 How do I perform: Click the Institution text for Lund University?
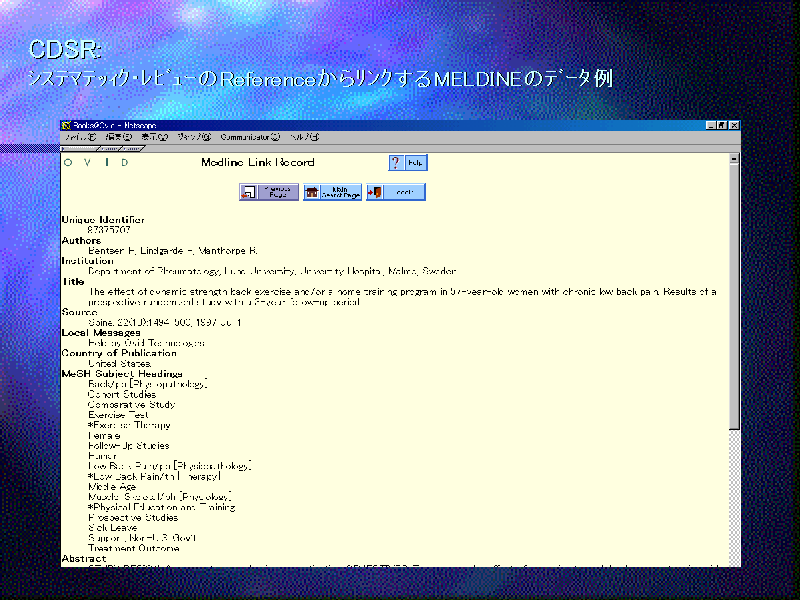272,271
